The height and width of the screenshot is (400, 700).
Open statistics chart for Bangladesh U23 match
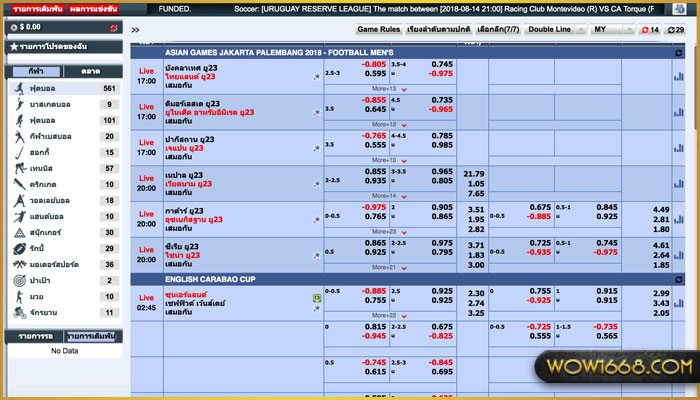[679, 76]
